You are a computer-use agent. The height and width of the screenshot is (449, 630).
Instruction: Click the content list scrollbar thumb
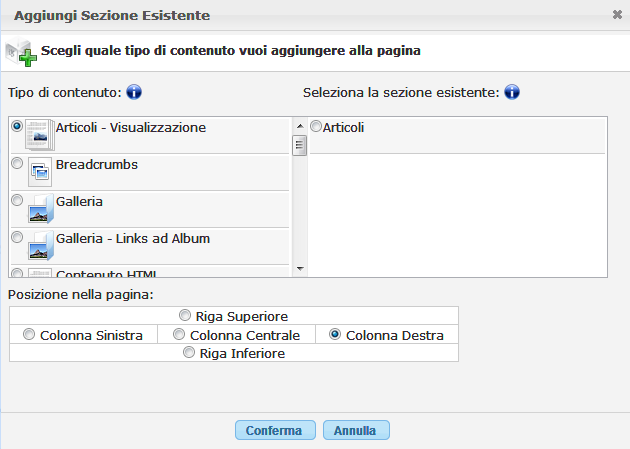[x=299, y=146]
